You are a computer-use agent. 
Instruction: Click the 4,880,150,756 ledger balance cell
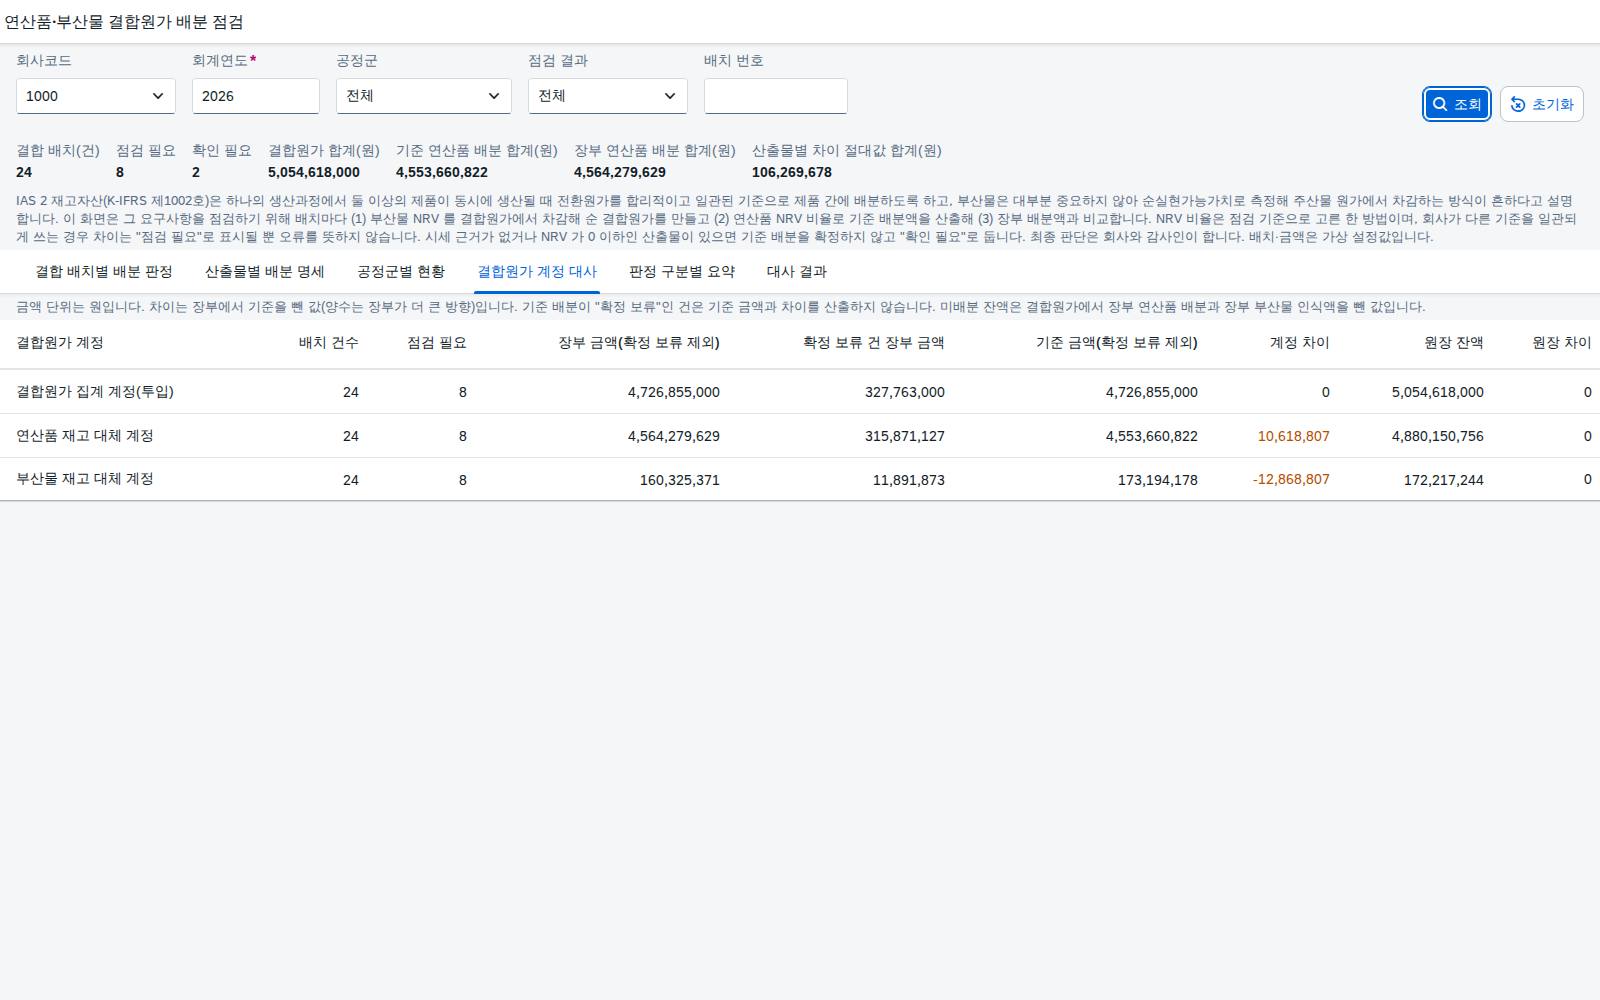(1438, 436)
